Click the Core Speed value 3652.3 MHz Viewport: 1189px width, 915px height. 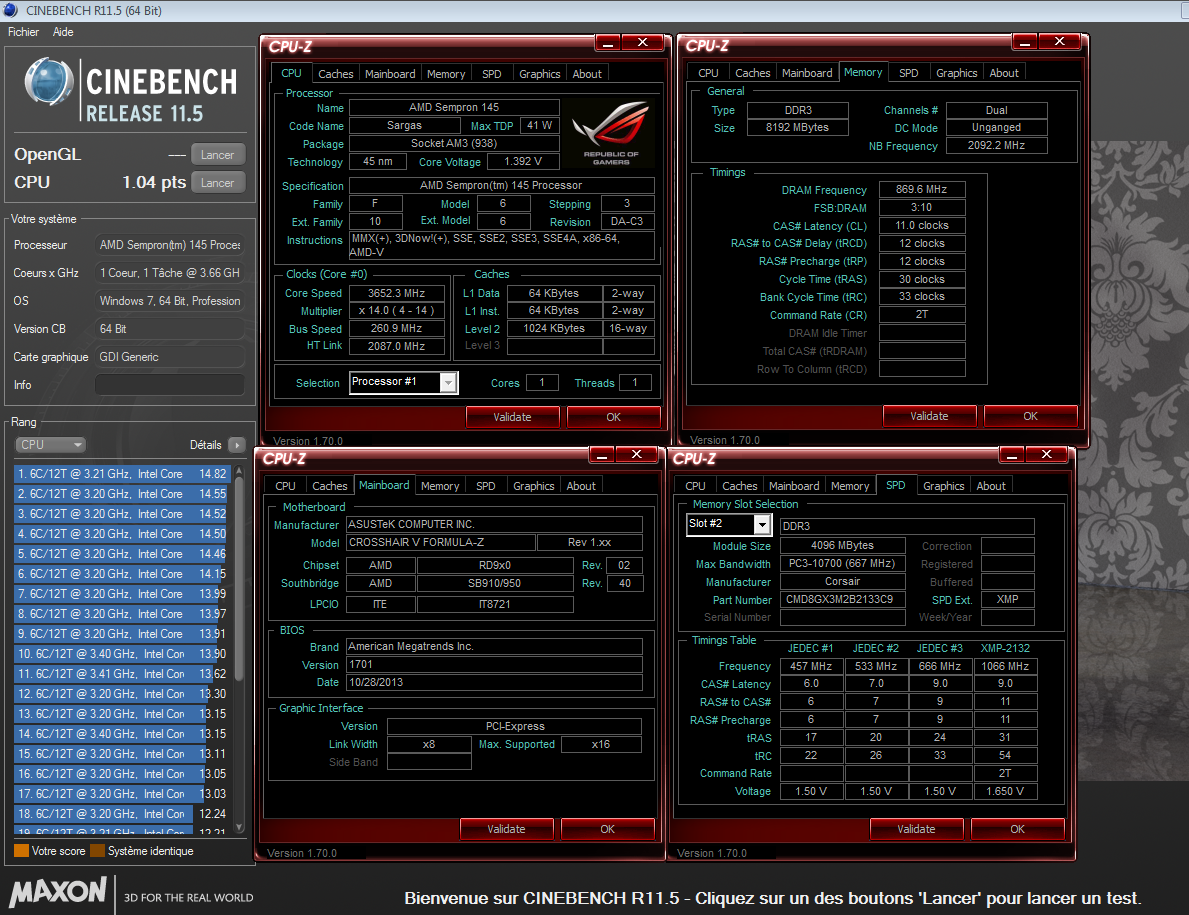coord(397,293)
